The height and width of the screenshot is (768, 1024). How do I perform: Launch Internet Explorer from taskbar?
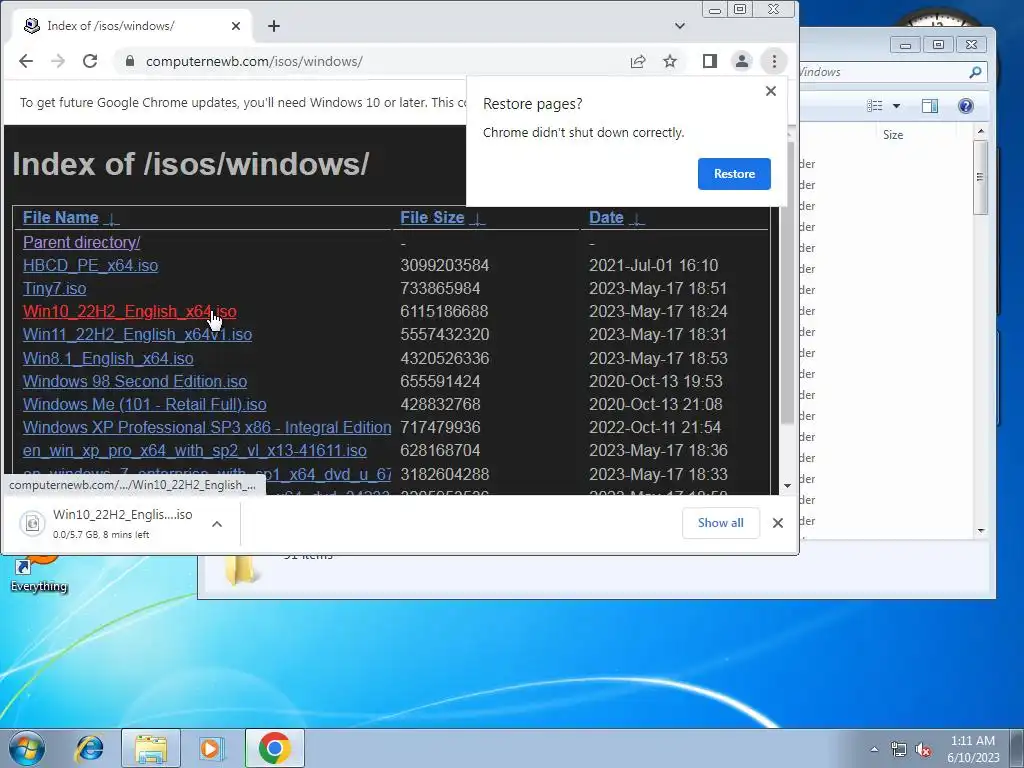click(89, 748)
